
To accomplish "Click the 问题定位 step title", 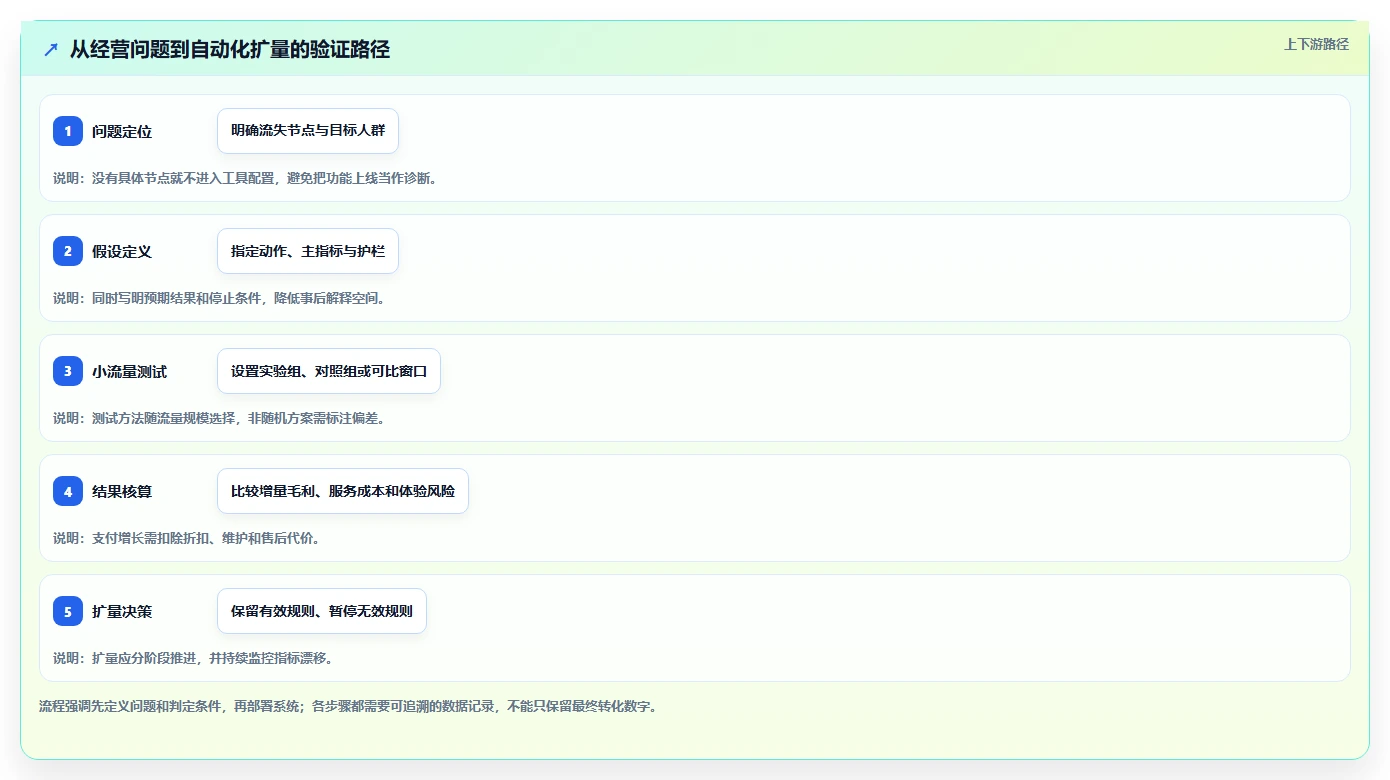I will (x=122, y=131).
